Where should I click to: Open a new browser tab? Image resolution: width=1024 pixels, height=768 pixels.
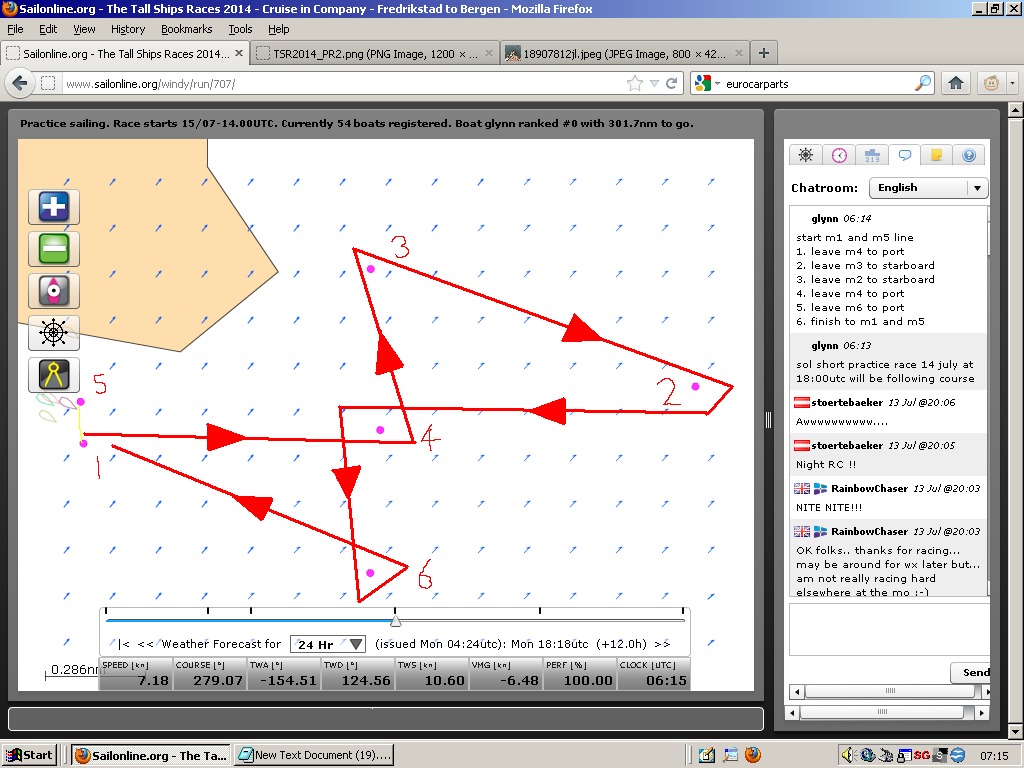click(763, 53)
